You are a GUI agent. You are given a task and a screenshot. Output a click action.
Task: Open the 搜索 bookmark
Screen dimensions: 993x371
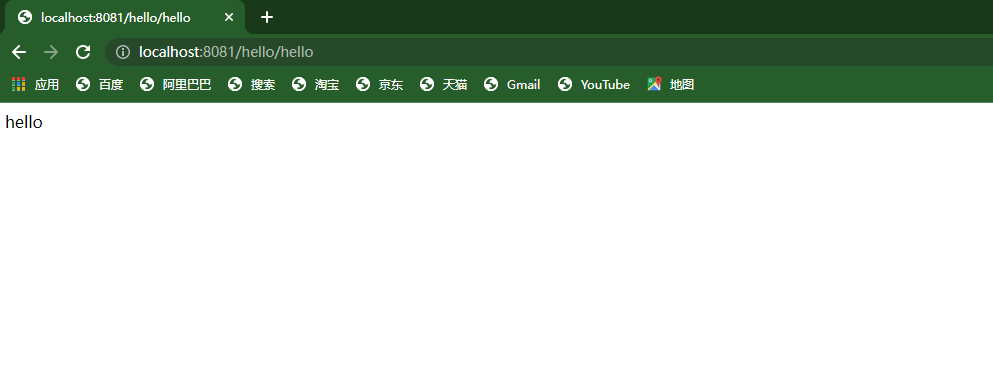pyautogui.click(x=251, y=84)
